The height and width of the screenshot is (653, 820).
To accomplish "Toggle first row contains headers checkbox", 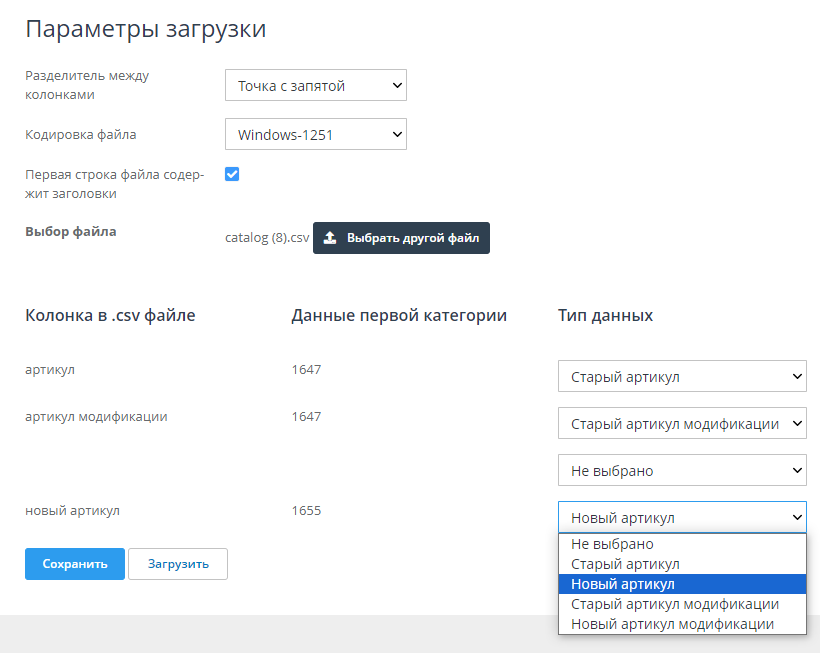I will pyautogui.click(x=232, y=174).
